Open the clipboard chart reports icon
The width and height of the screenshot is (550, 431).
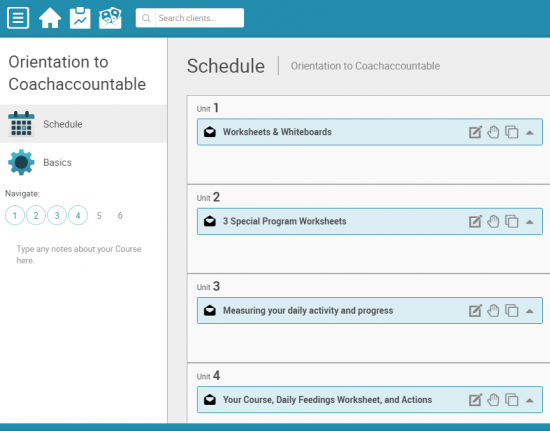80,18
